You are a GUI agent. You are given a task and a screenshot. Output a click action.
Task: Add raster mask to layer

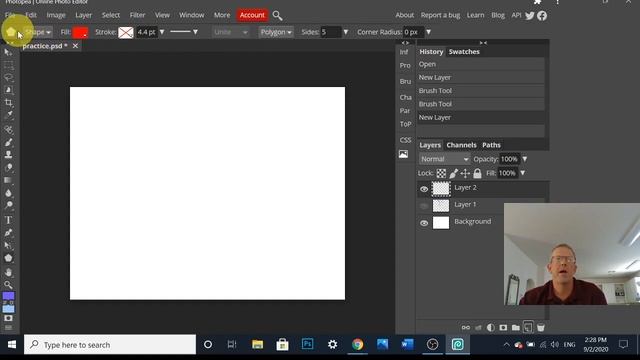pyautogui.click(x=503, y=327)
